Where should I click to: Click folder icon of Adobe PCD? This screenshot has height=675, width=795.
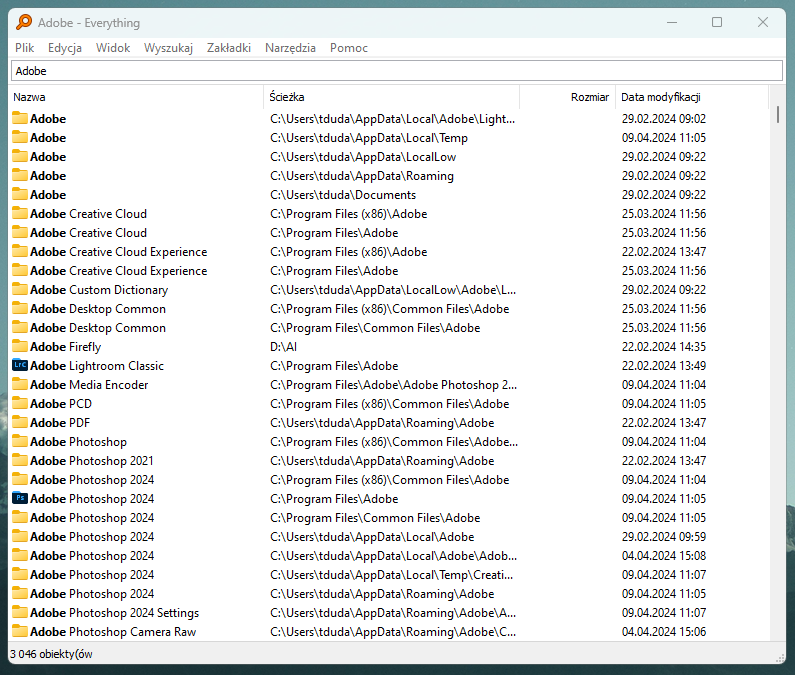point(20,403)
